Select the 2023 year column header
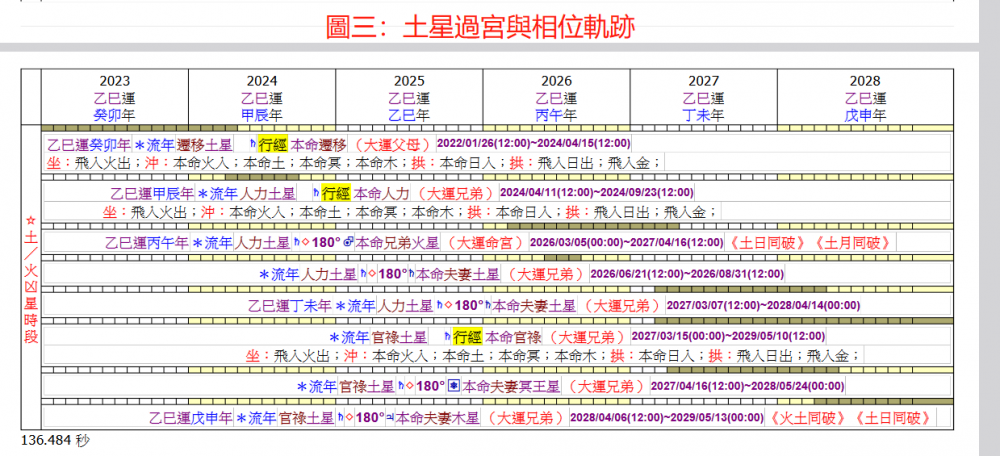 coord(114,82)
